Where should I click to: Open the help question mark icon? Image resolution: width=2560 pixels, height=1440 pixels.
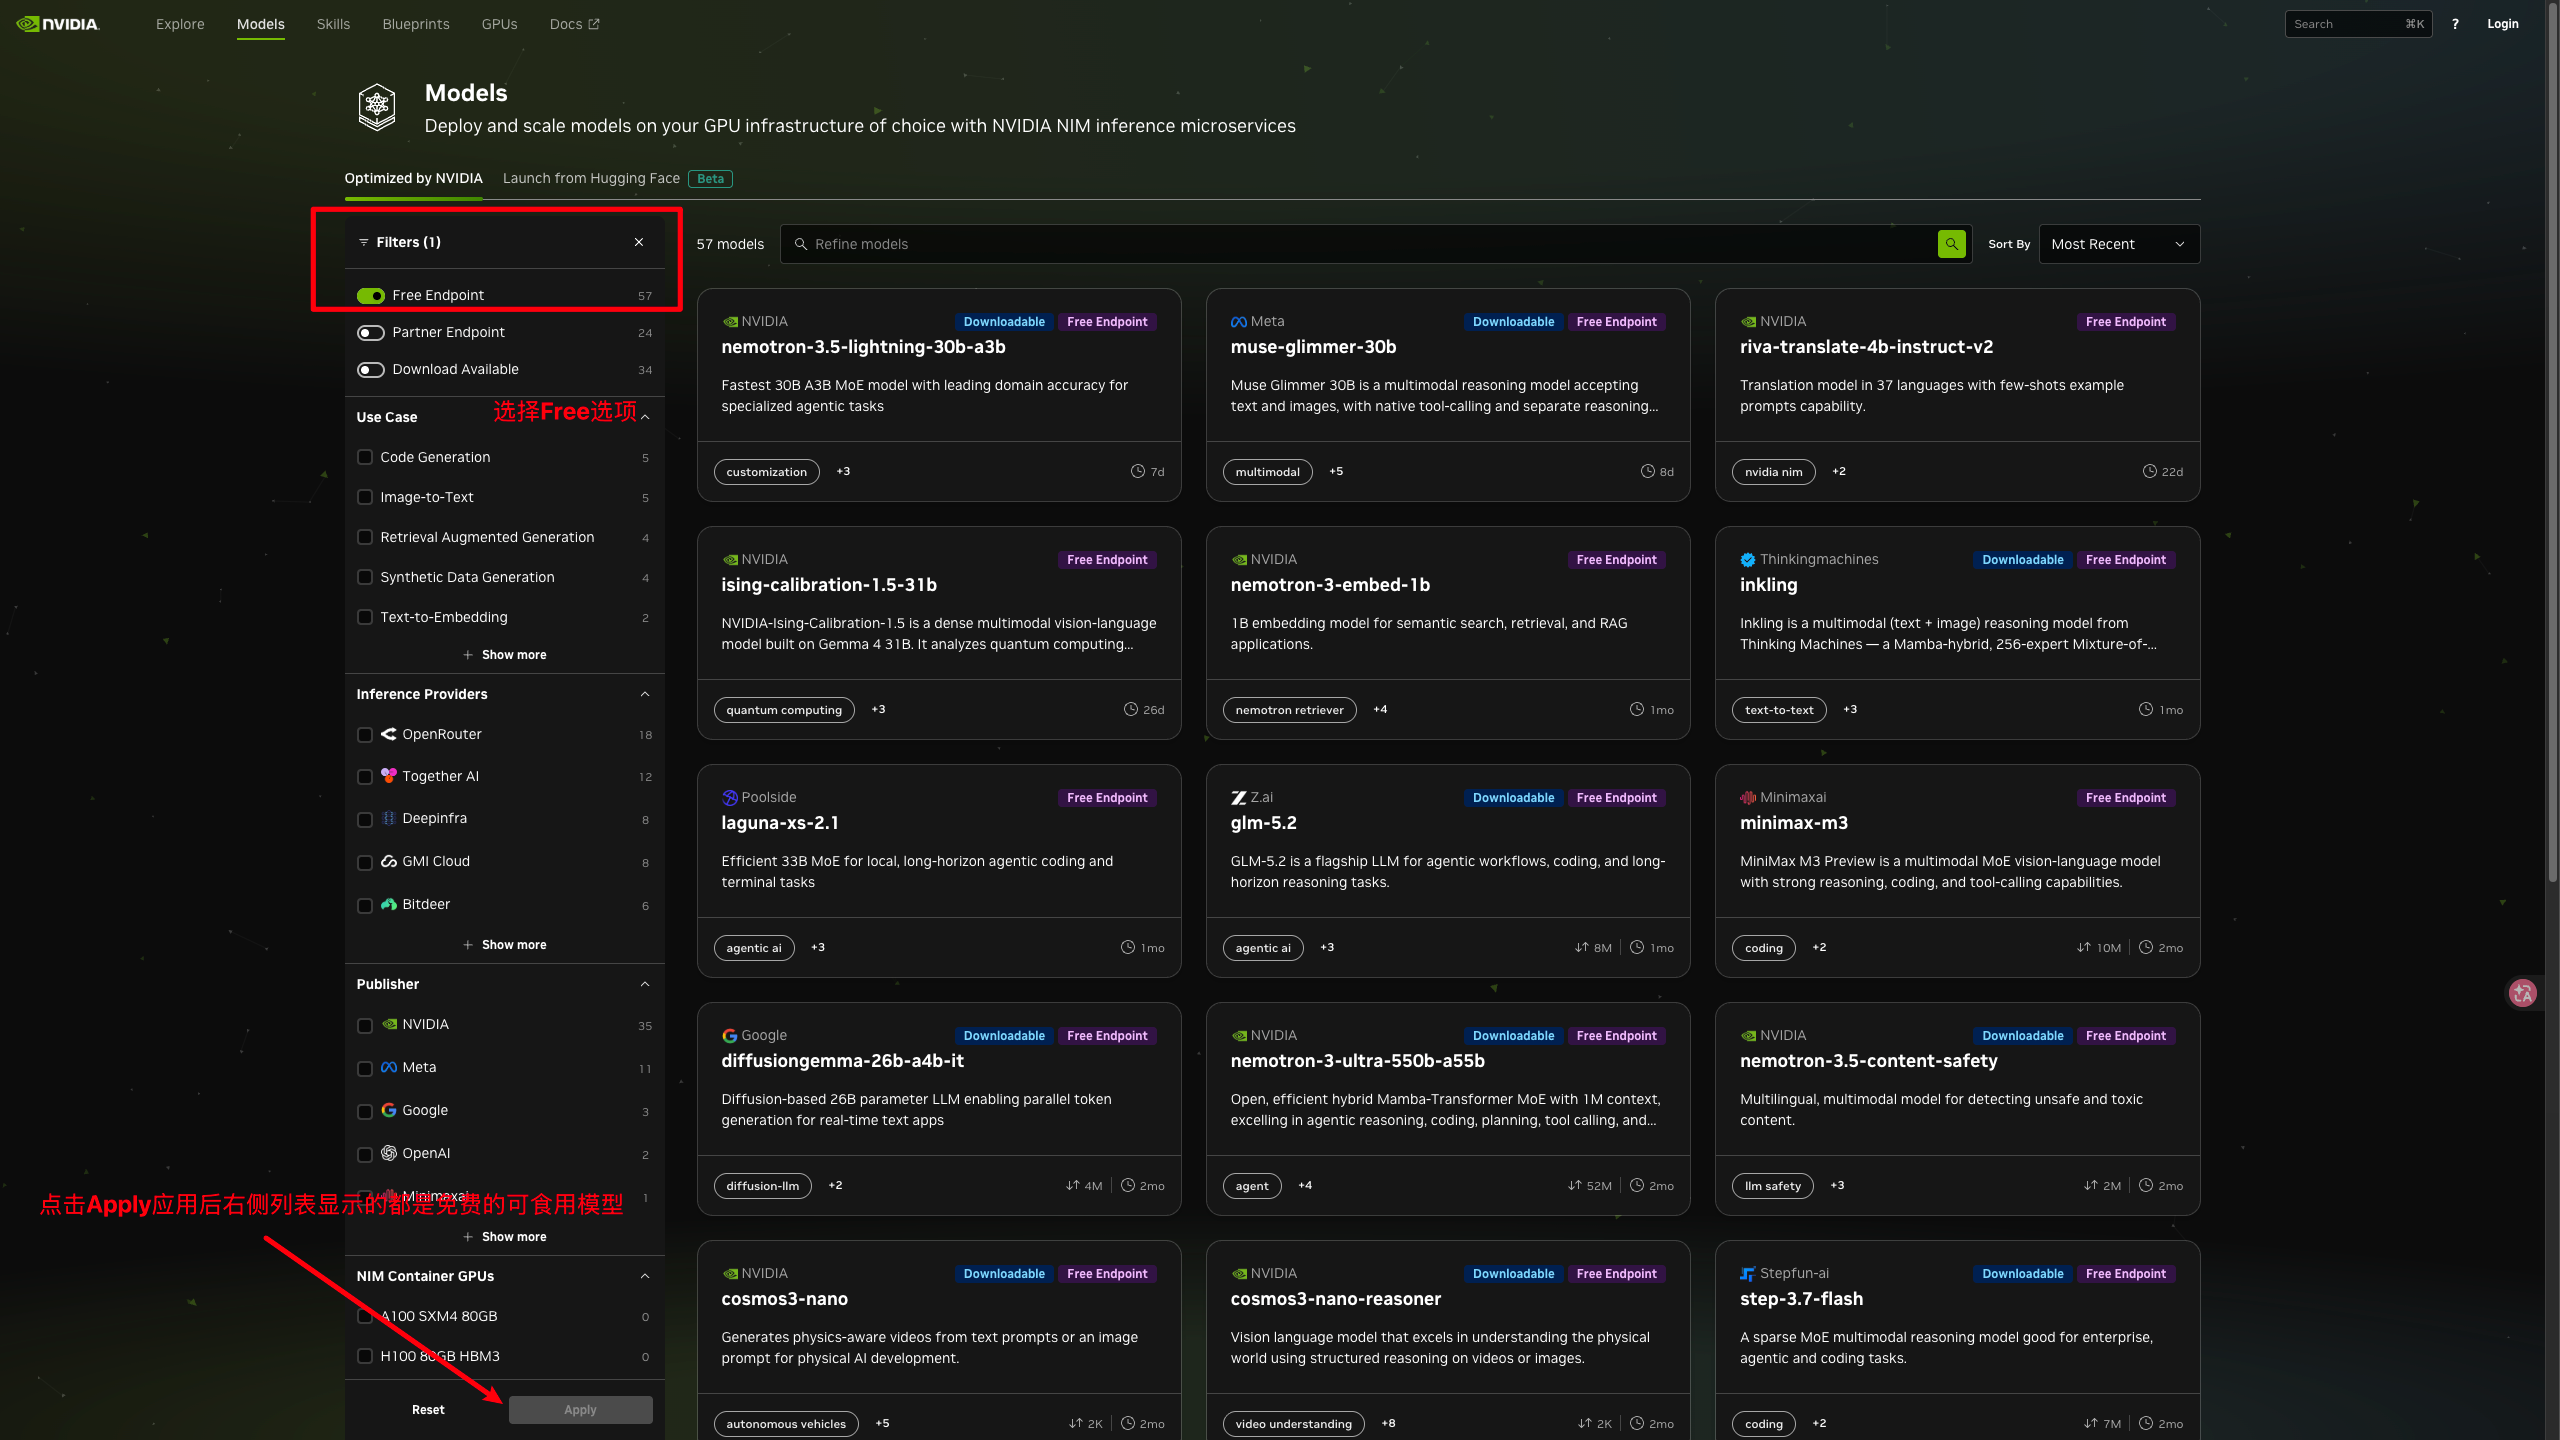[2455, 24]
